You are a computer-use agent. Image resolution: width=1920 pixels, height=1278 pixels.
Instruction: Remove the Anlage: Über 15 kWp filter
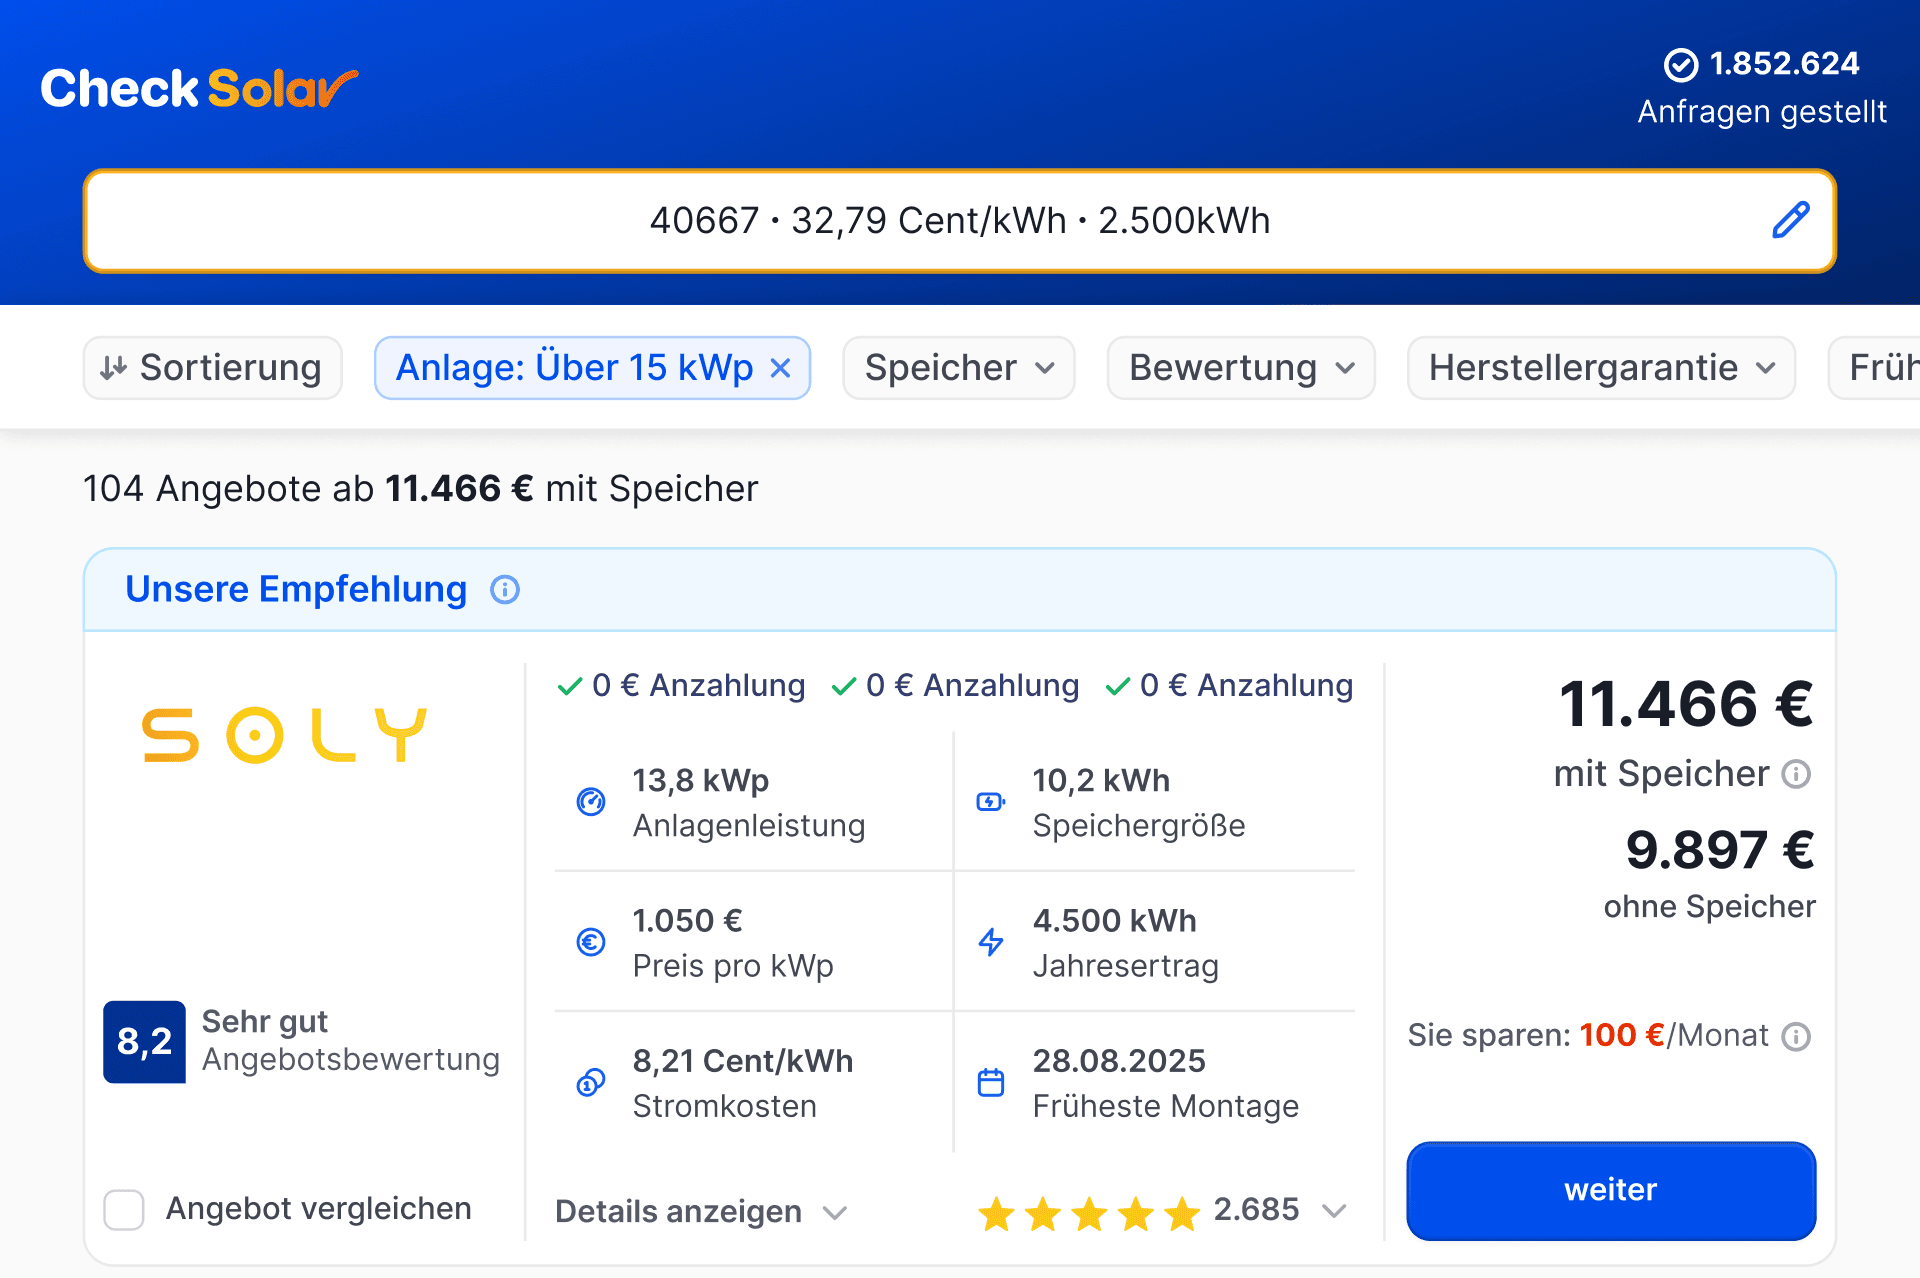781,368
